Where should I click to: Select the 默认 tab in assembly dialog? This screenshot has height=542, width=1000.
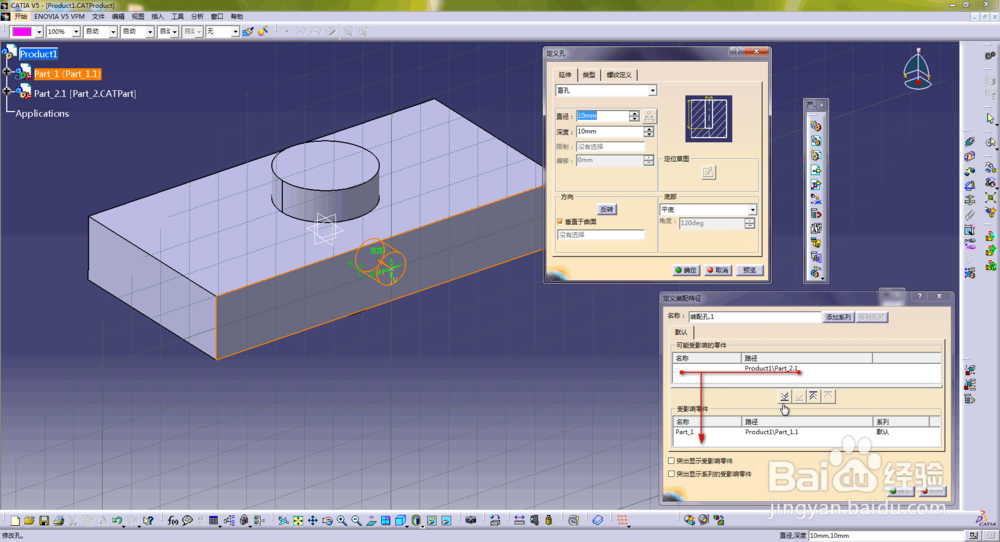[681, 332]
